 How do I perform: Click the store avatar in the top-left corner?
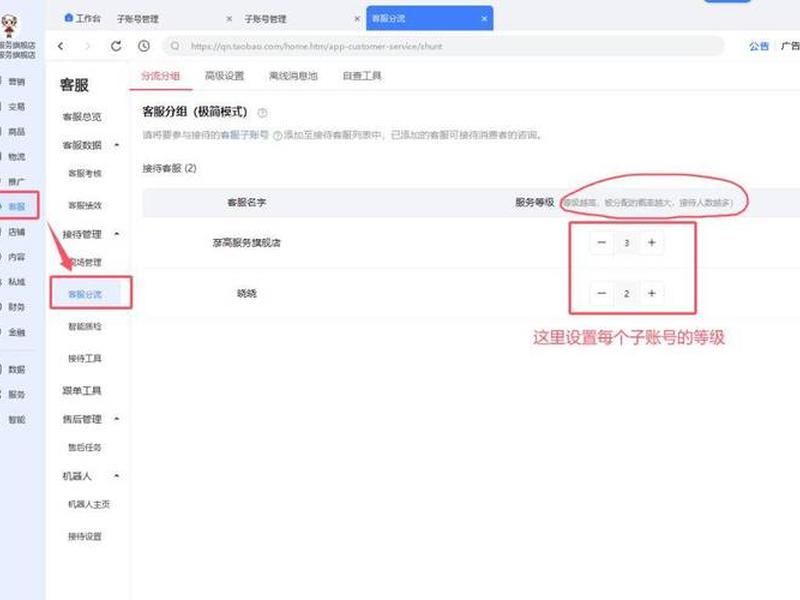9,24
